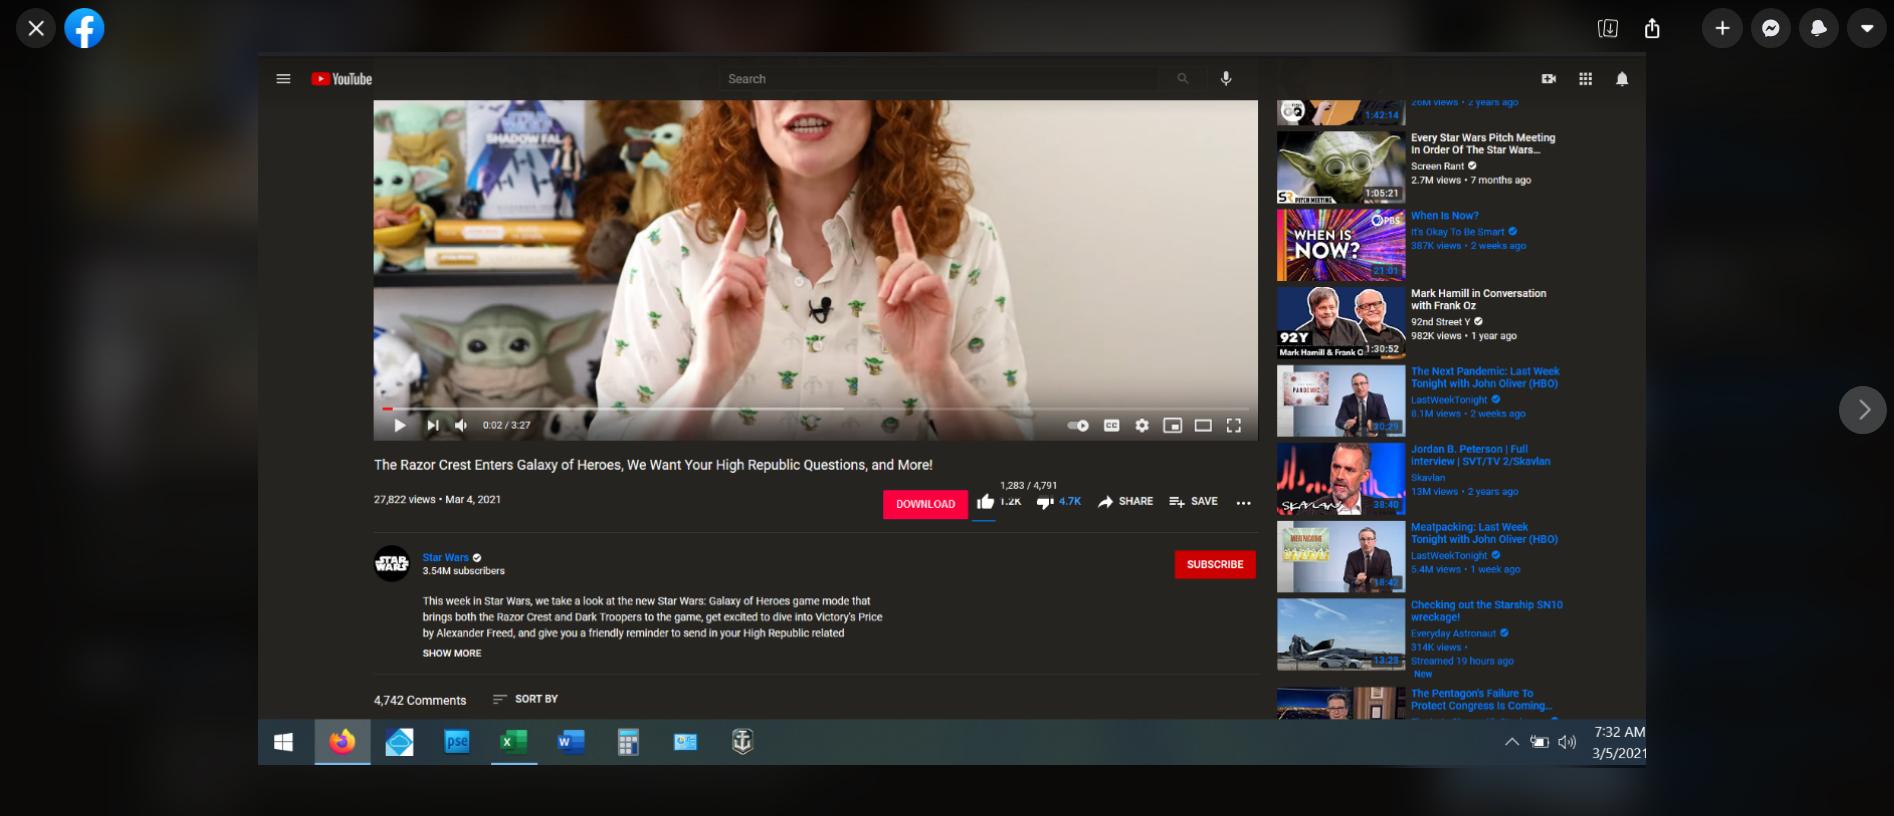
Task: Open the YouTube notifications bell
Action: (1622, 79)
